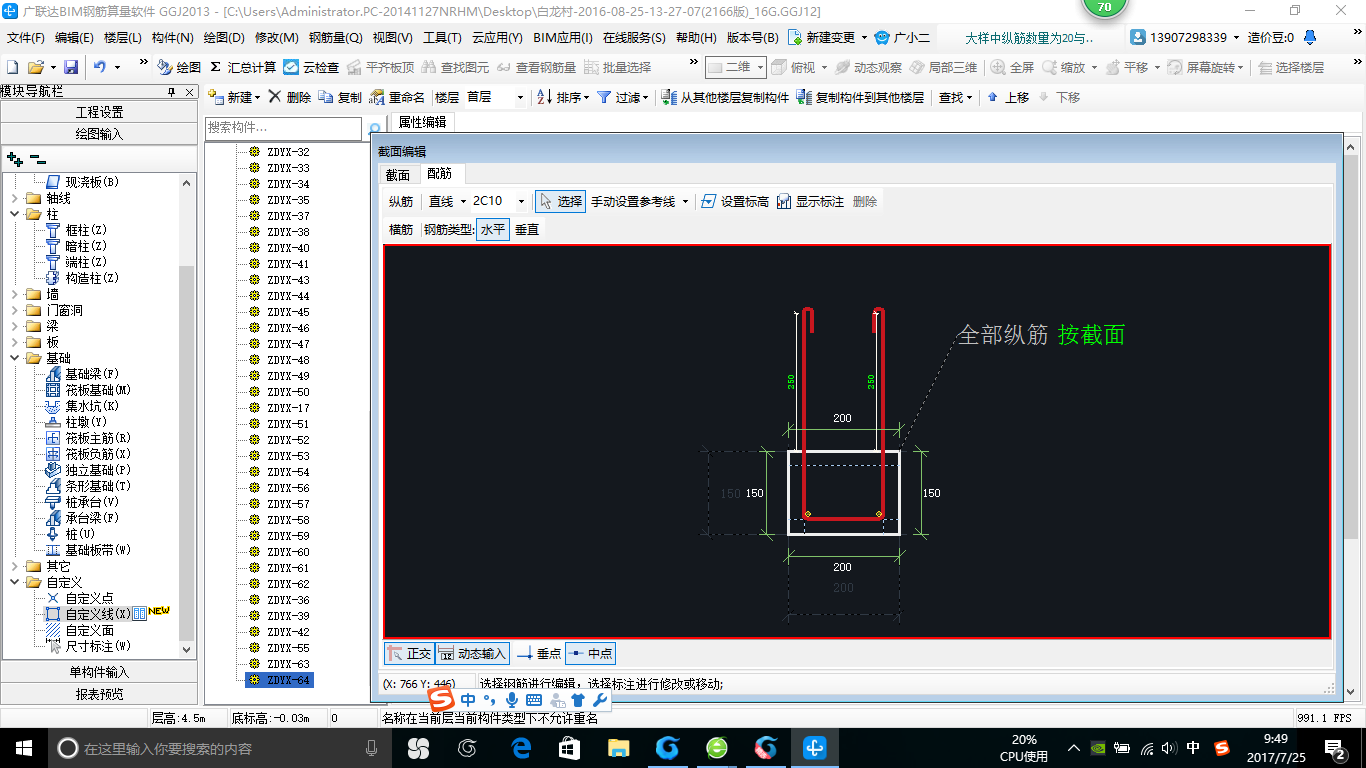
Task: Click the new file icon
Action: pos(13,67)
